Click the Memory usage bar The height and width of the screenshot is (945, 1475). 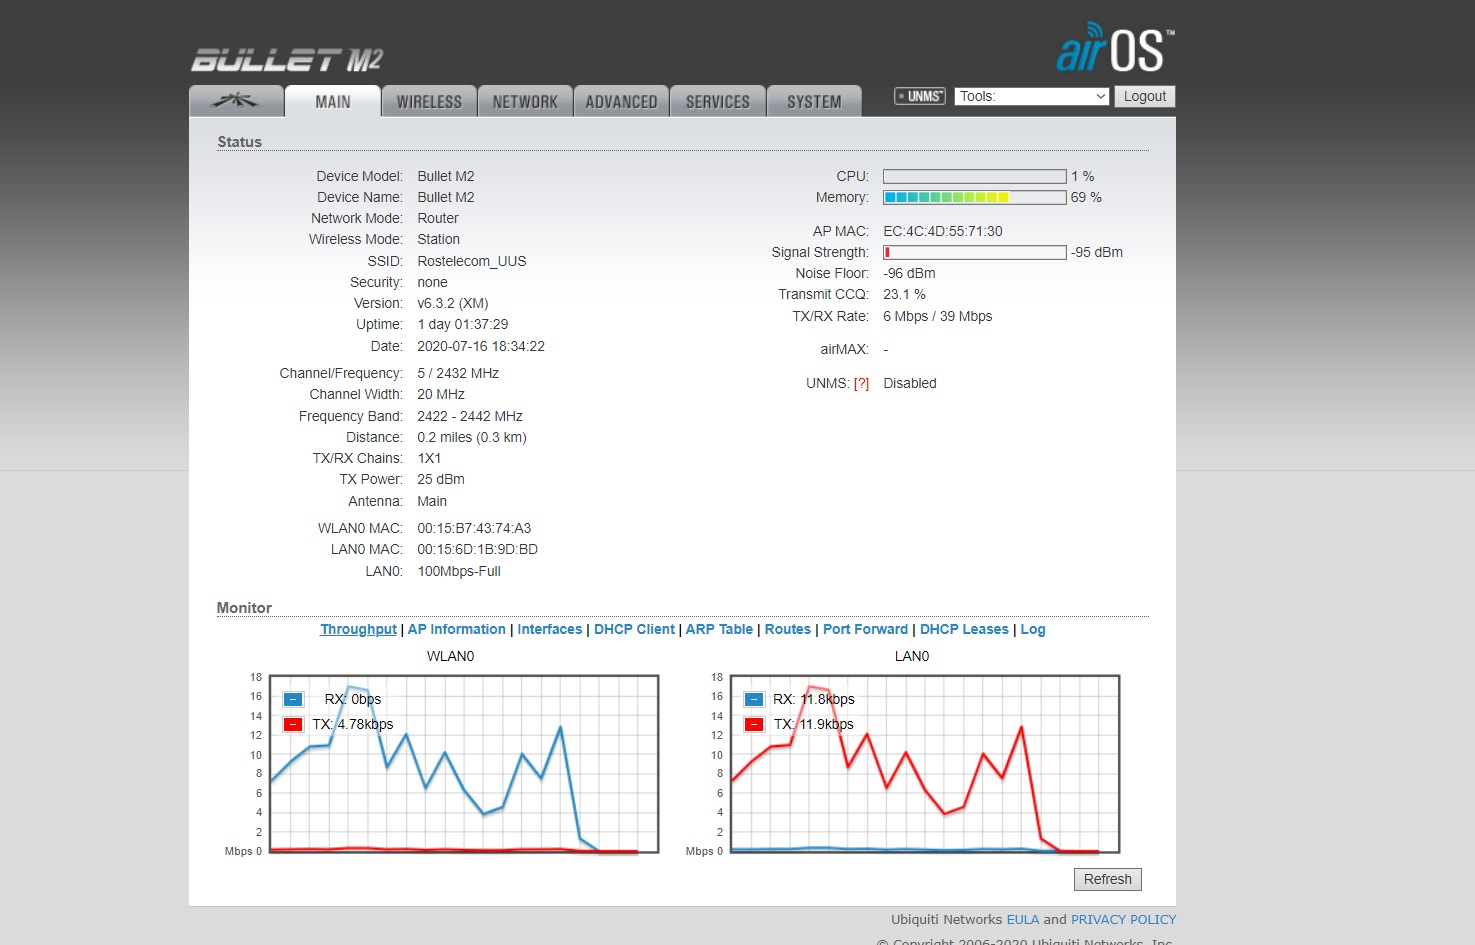click(975, 197)
